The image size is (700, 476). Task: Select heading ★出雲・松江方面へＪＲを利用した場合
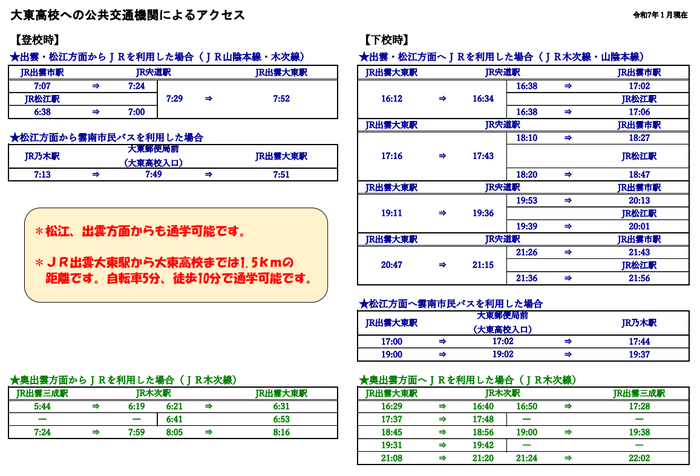(x=502, y=57)
